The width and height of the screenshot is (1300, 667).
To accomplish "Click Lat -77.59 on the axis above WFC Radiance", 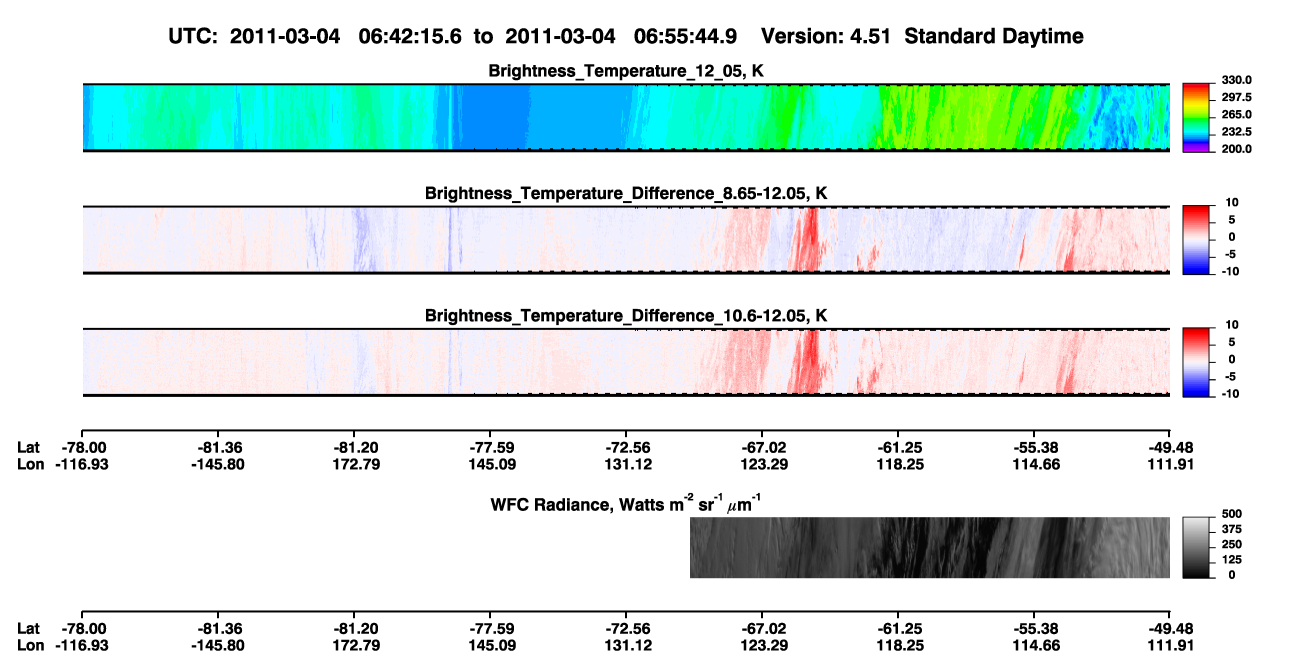I will point(490,448).
